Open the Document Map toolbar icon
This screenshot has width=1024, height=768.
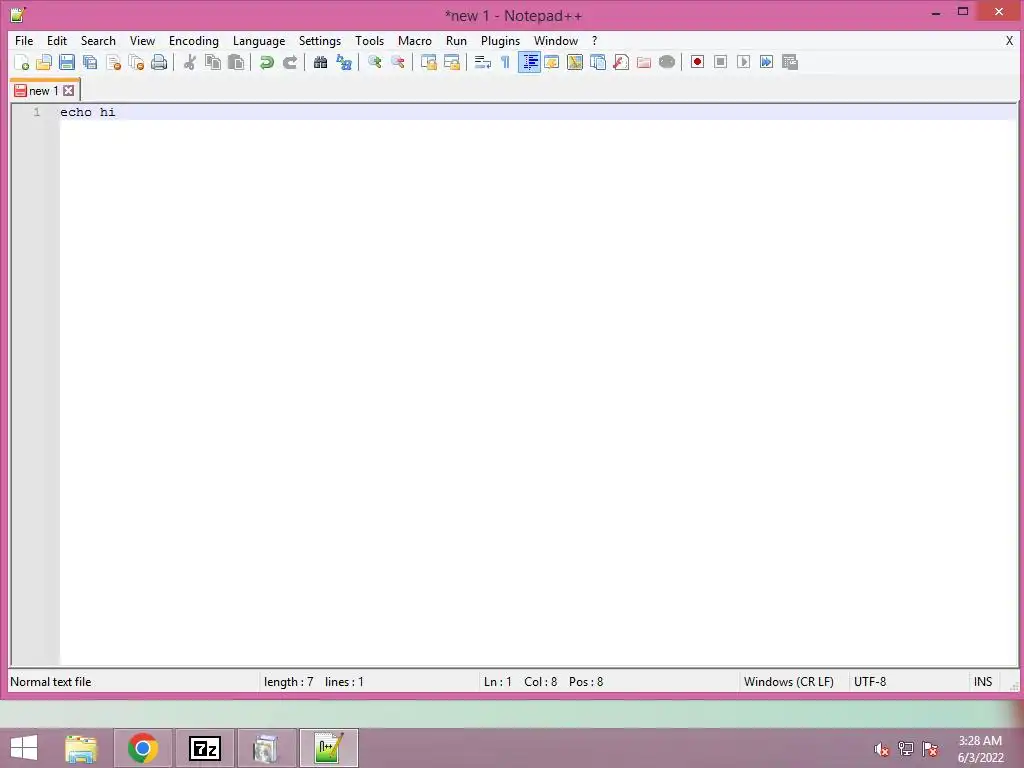click(x=575, y=62)
